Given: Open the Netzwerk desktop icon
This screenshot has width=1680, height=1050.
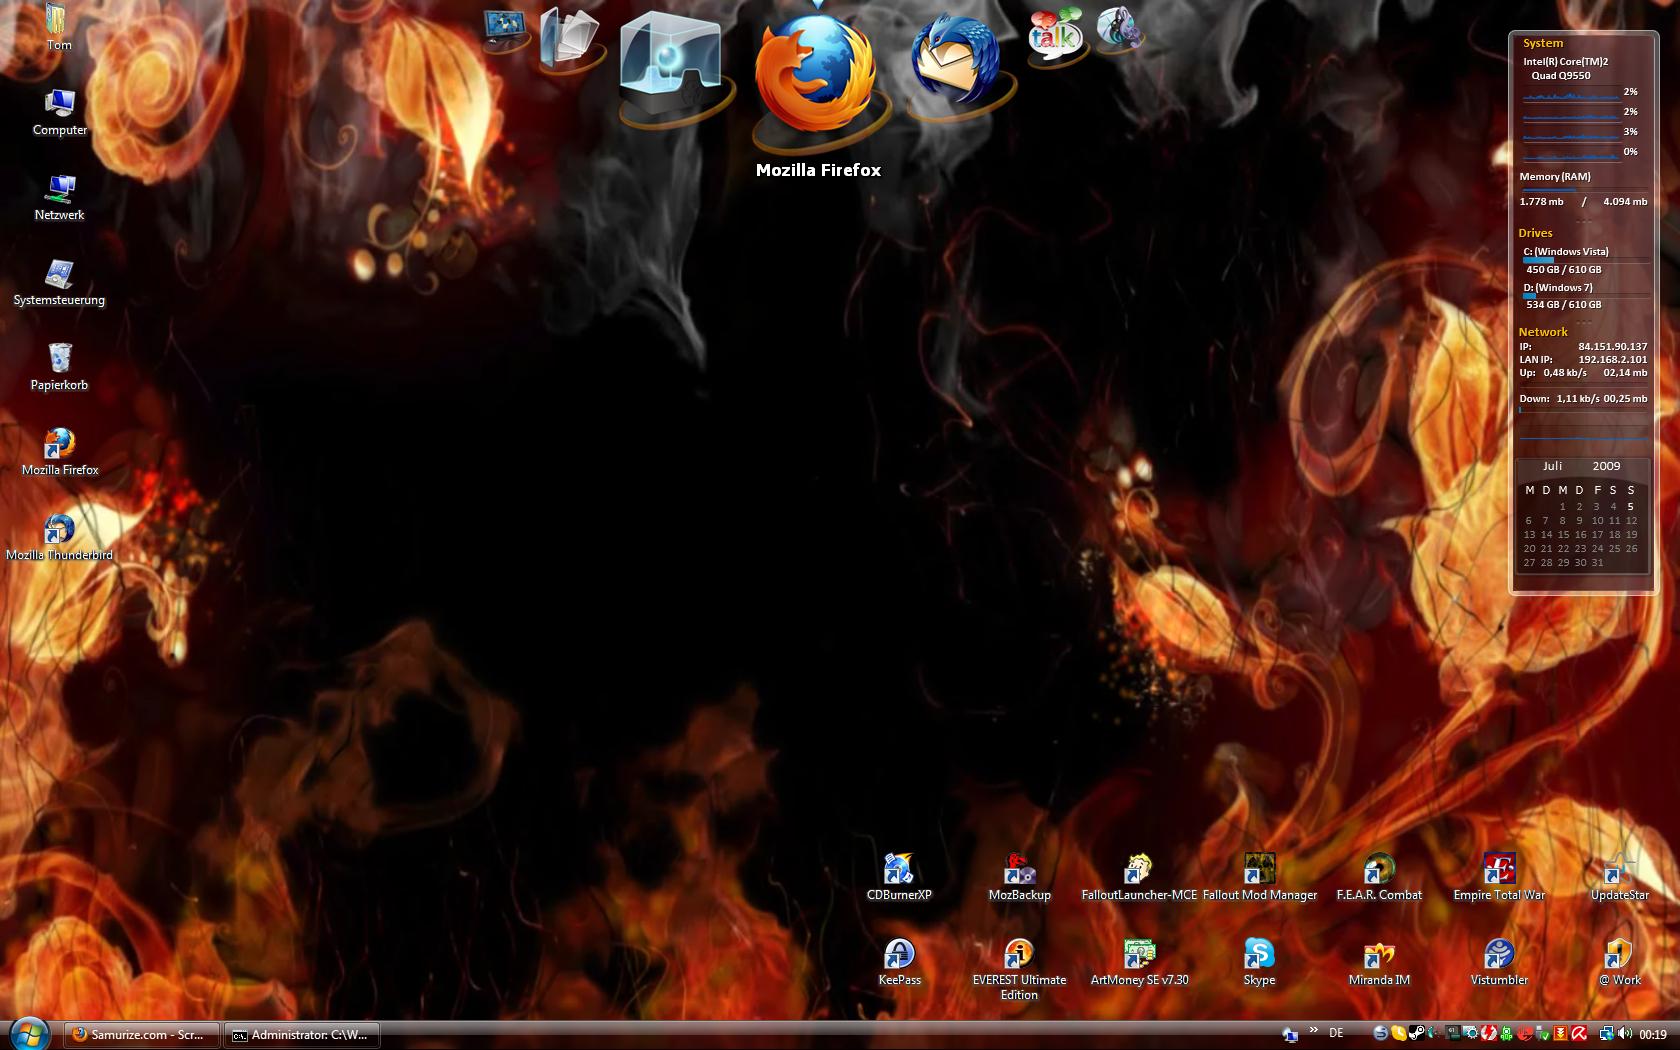Looking at the screenshot, I should click(x=60, y=197).
